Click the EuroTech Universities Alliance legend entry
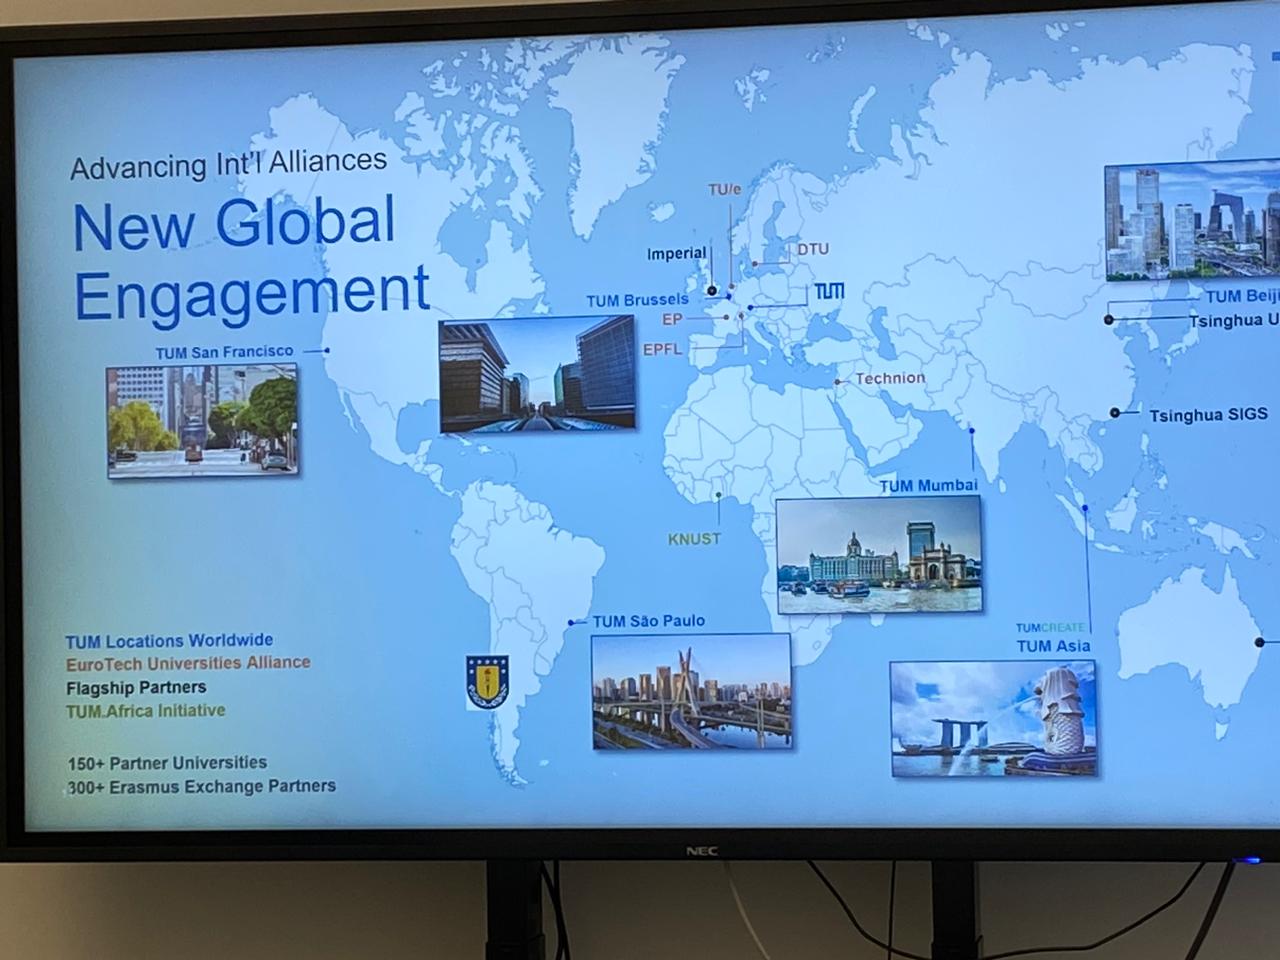Screen dimensions: 1280x960 click(x=188, y=663)
